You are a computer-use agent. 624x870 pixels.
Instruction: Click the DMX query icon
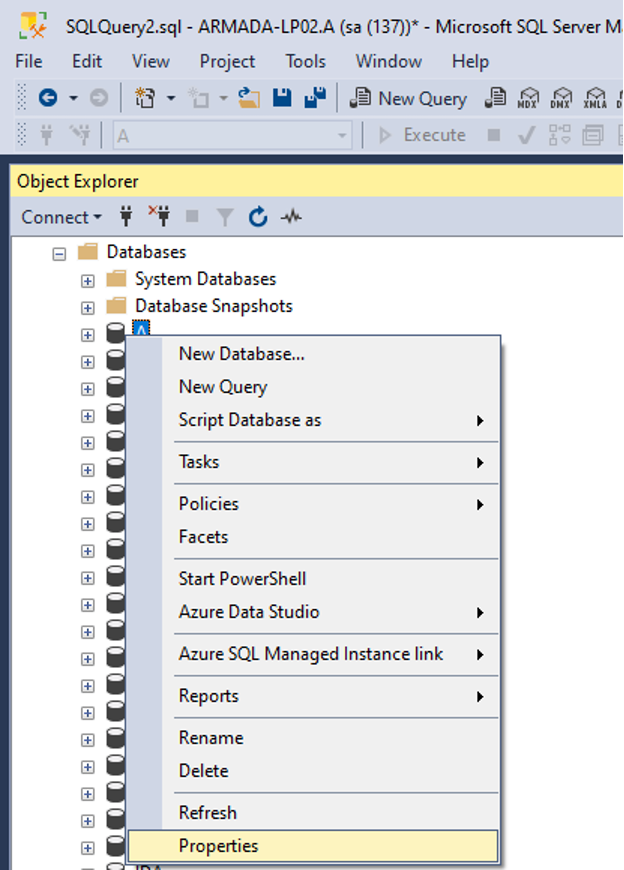click(561, 98)
